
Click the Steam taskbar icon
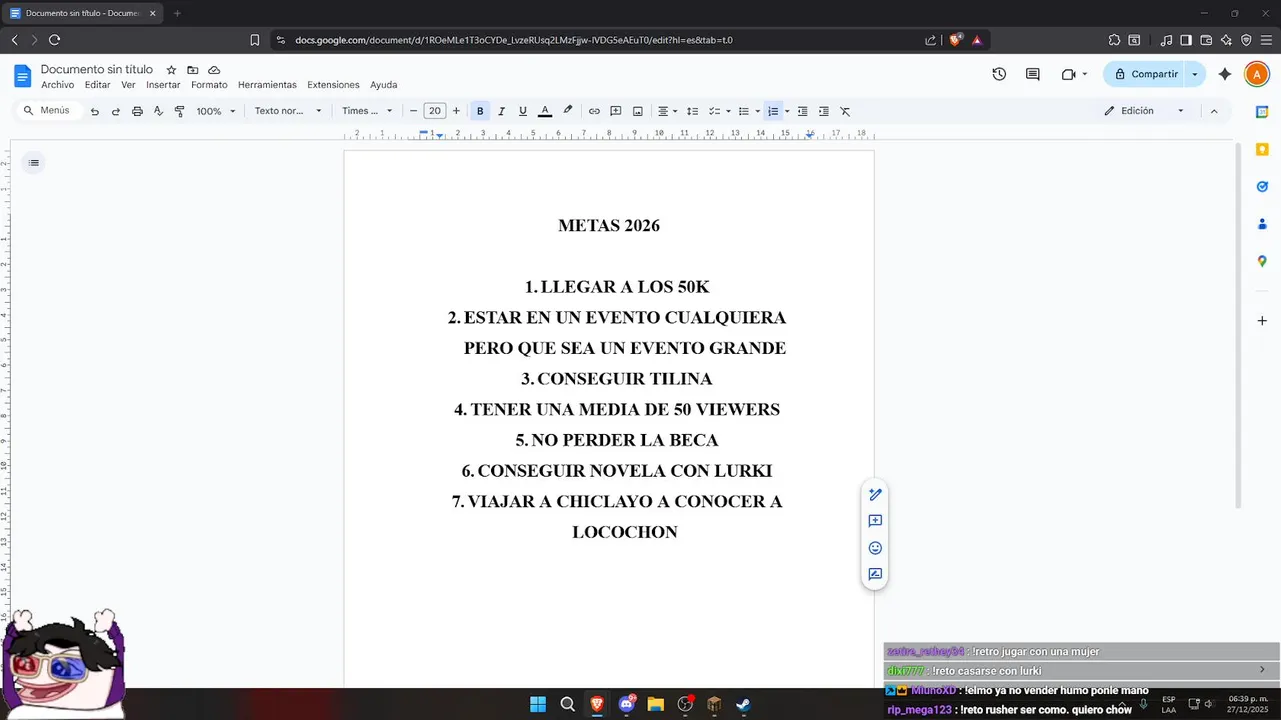coord(743,704)
